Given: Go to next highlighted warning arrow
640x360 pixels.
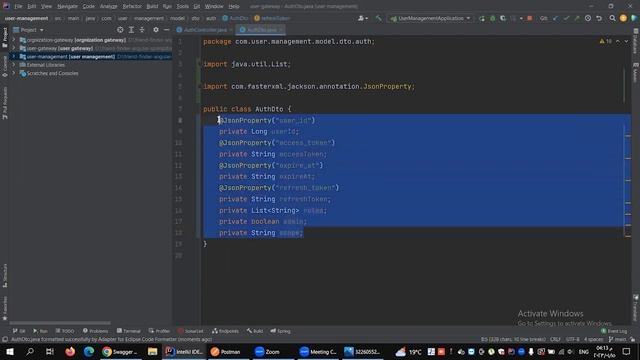Looking at the screenshot, I should tap(626, 41).
